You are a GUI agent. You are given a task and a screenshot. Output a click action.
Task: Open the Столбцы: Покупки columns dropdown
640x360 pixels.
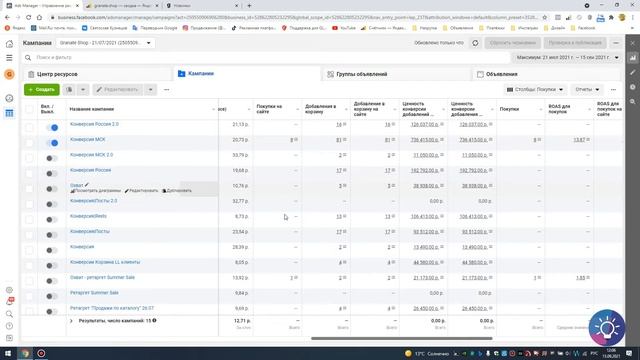[x=535, y=89]
